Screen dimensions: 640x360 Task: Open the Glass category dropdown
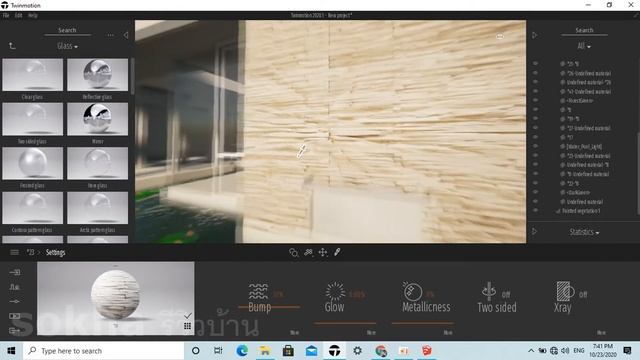coord(67,46)
